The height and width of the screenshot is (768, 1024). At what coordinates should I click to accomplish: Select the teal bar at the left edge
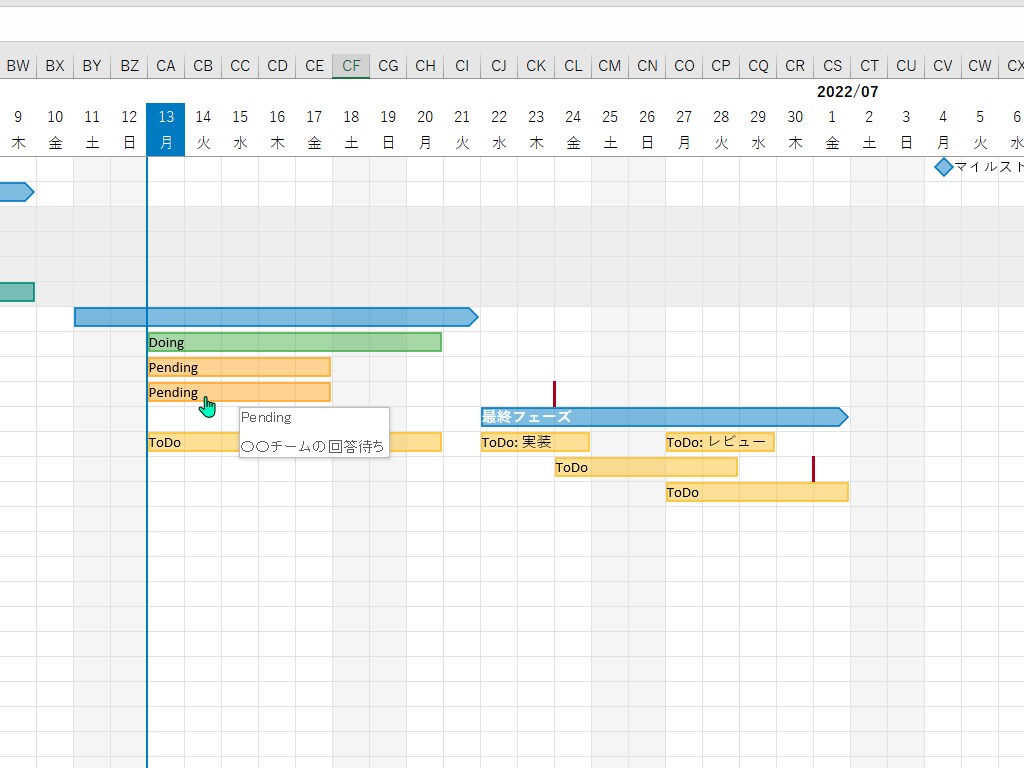[17, 292]
